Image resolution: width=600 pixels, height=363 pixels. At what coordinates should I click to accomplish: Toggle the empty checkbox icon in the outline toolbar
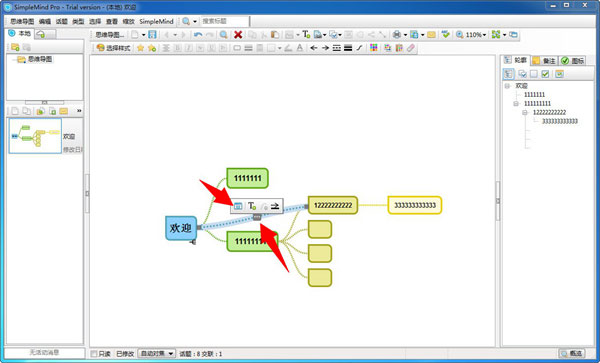pyautogui.click(x=534, y=74)
